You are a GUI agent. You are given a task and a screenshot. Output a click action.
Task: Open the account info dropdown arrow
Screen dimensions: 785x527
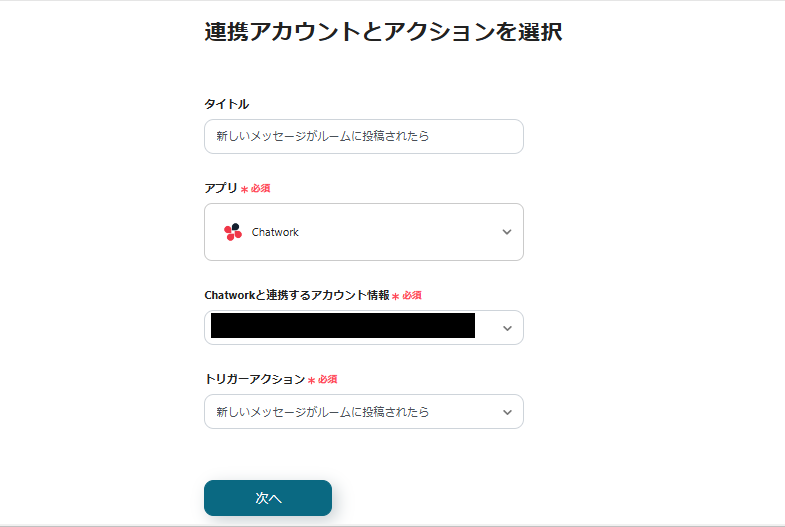click(x=506, y=327)
